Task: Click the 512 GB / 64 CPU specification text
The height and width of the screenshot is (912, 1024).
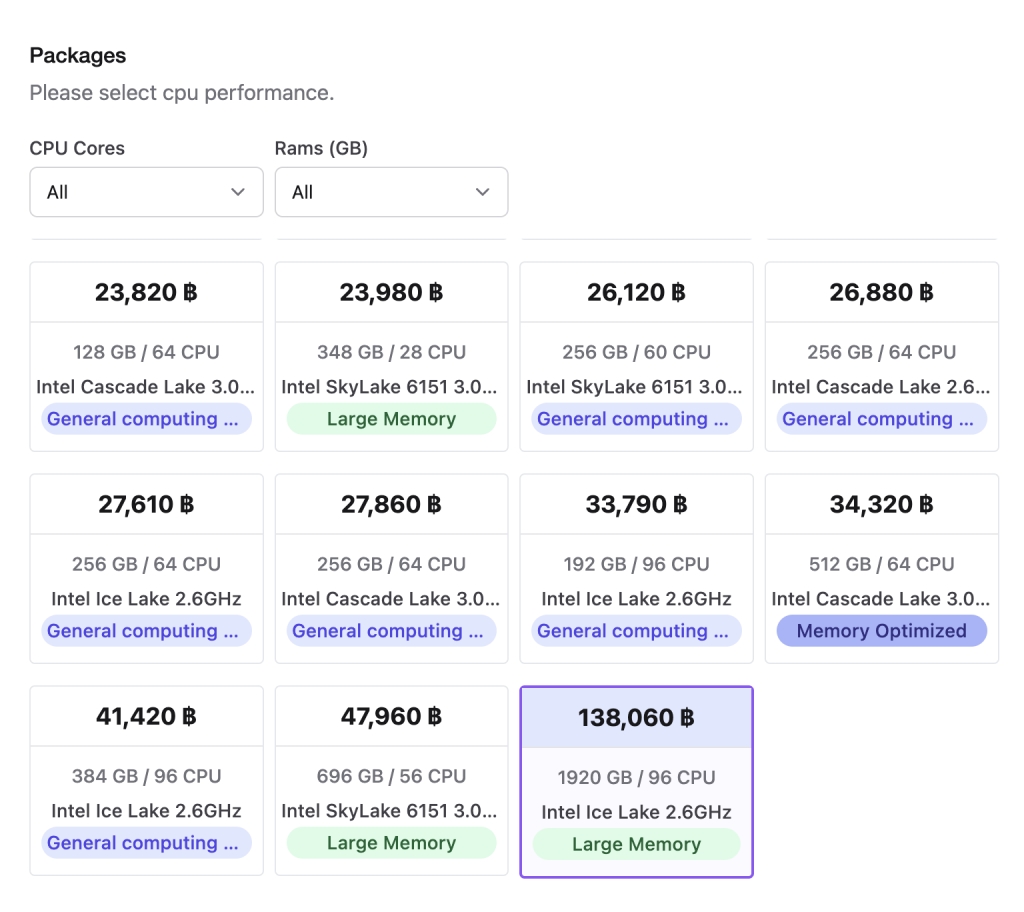Action: click(x=881, y=564)
